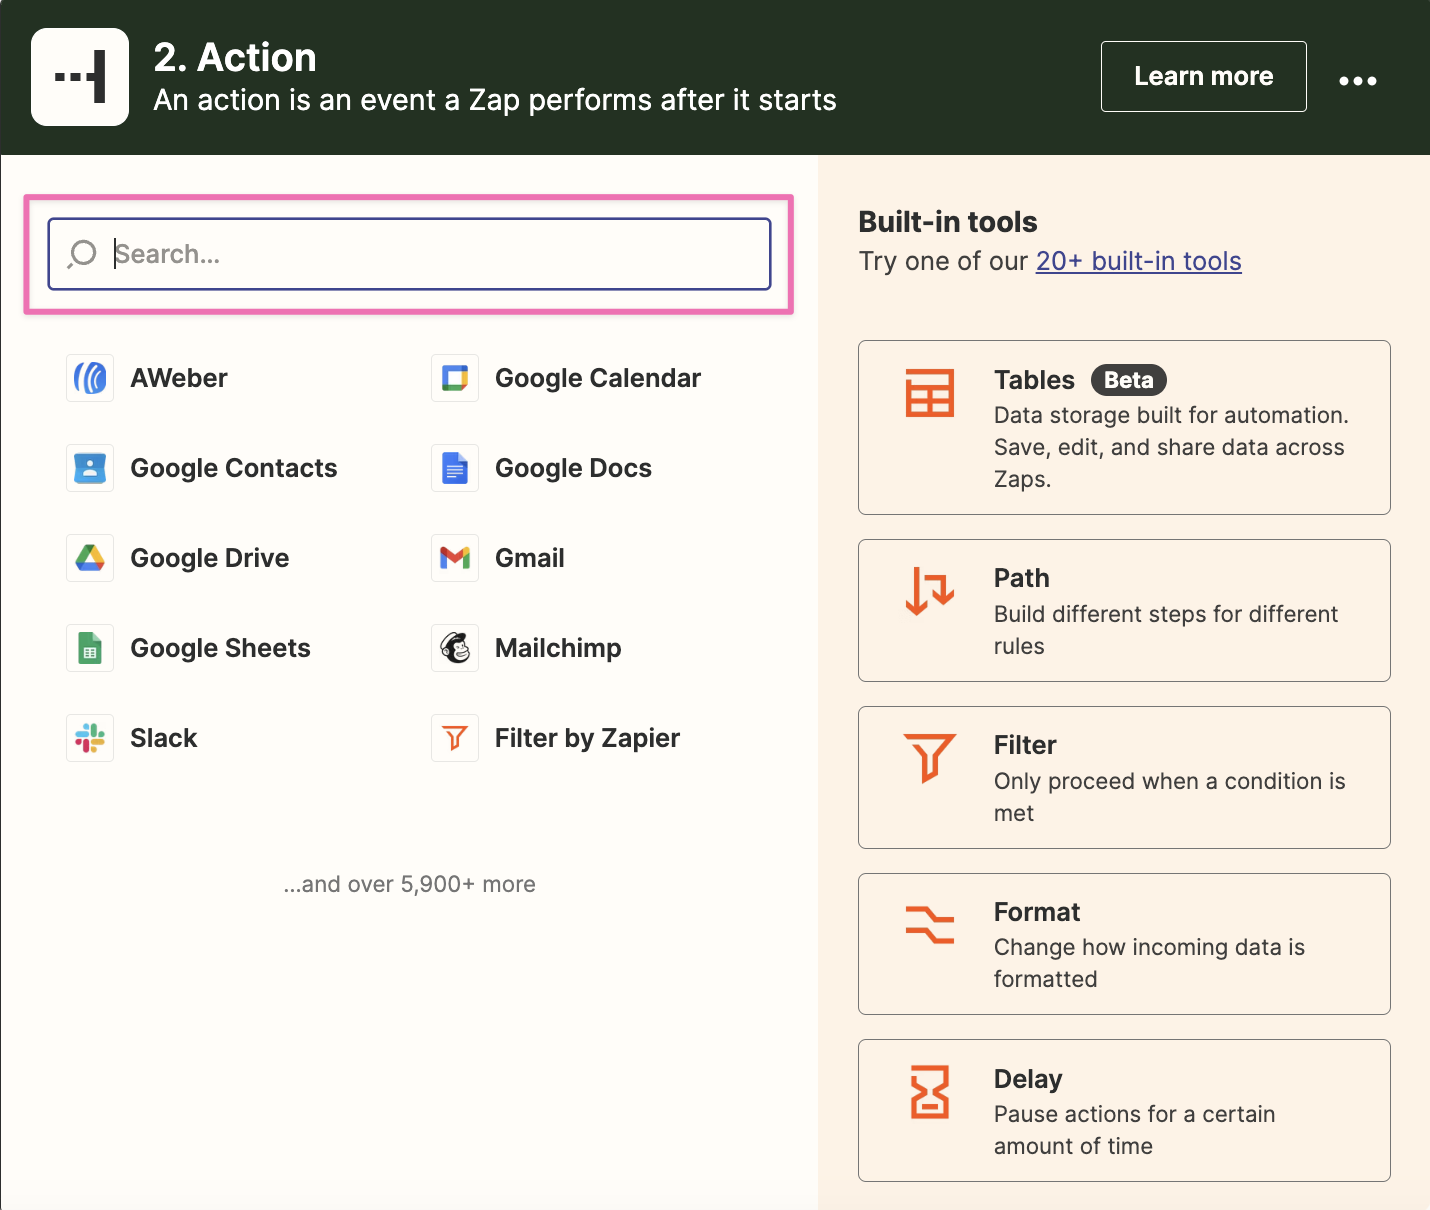Click the magnifier icon in search box

tap(82, 254)
